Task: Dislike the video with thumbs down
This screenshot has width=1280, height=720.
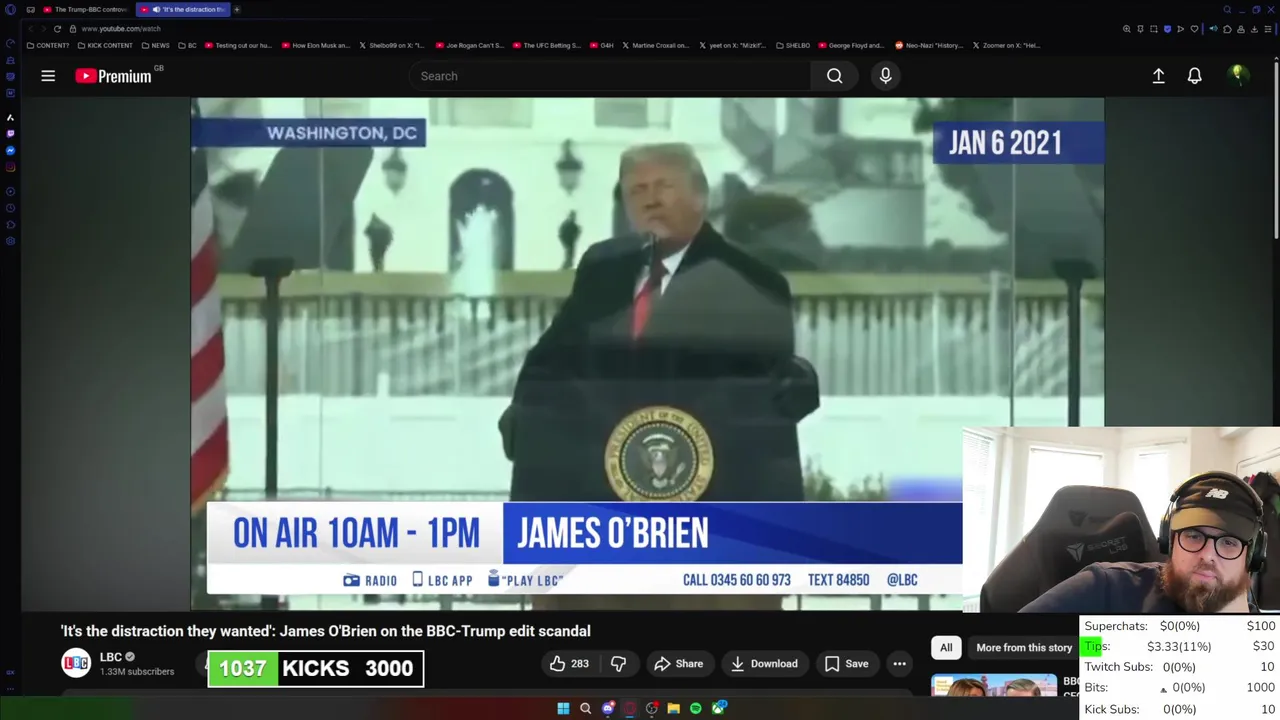Action: (618, 664)
